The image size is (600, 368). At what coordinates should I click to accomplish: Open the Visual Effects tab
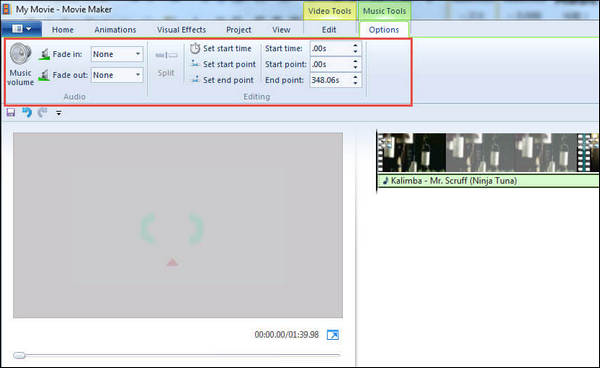pyautogui.click(x=181, y=29)
